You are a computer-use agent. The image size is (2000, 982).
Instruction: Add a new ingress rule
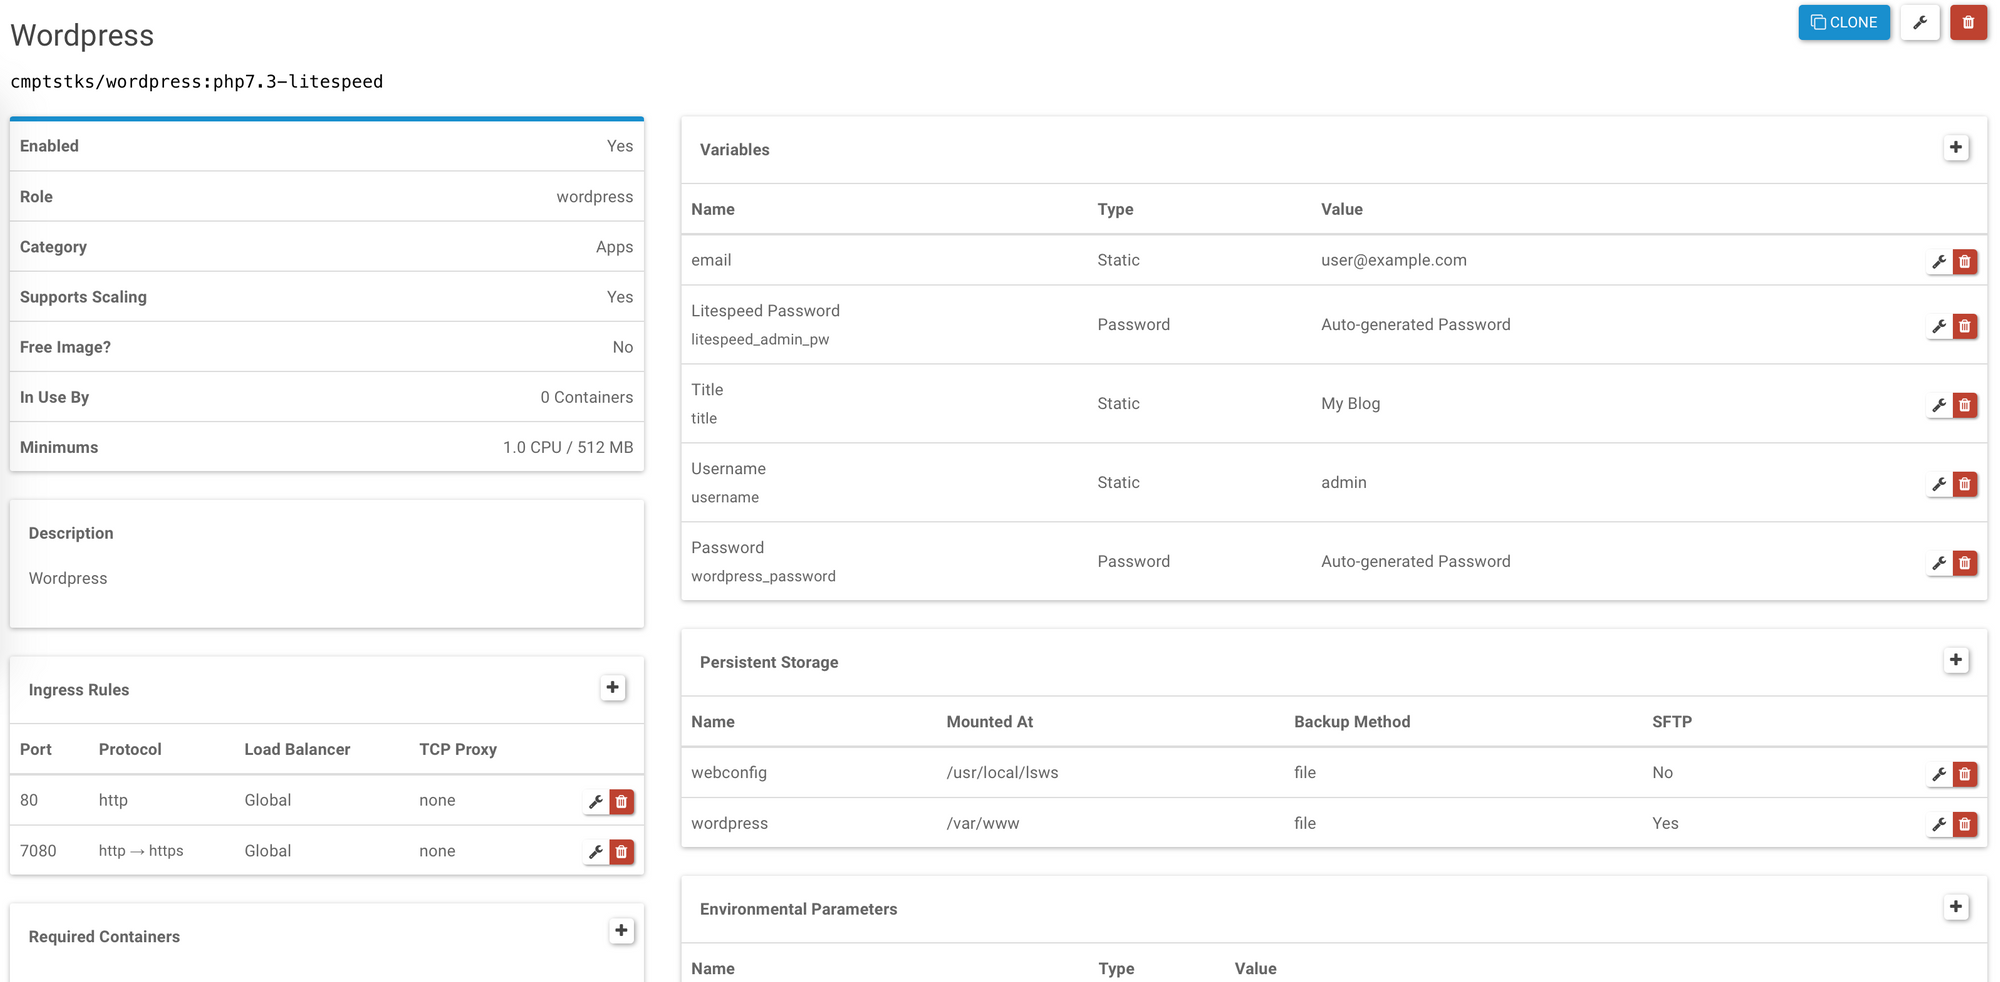tap(613, 688)
